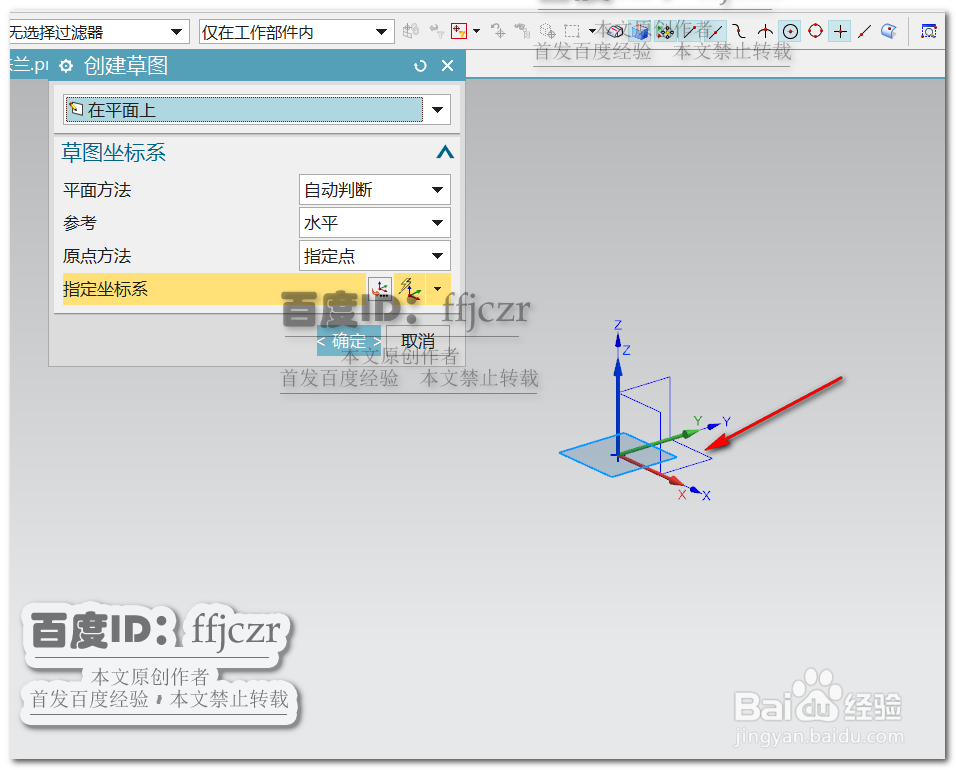Screen dimensions: 956x770
Task: Click the greyed multi-cube icon in toolbar
Action: 411,30
